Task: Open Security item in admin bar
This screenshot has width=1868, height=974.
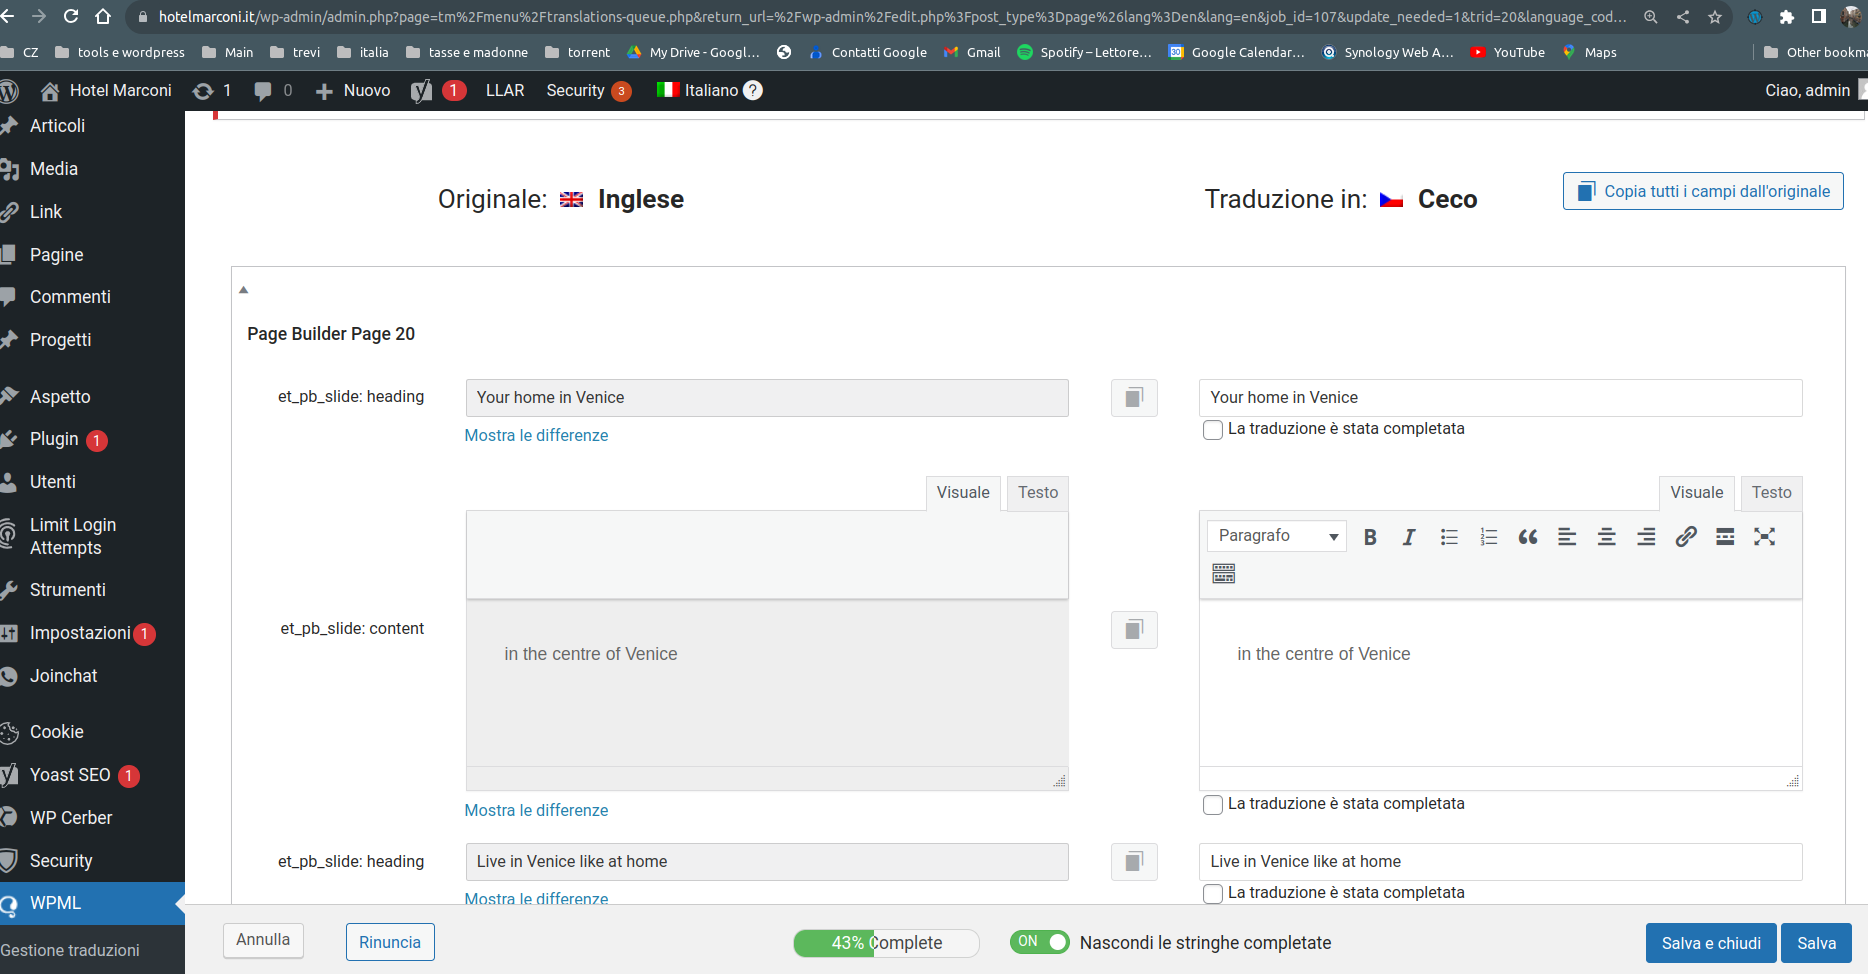Action: 588,90
